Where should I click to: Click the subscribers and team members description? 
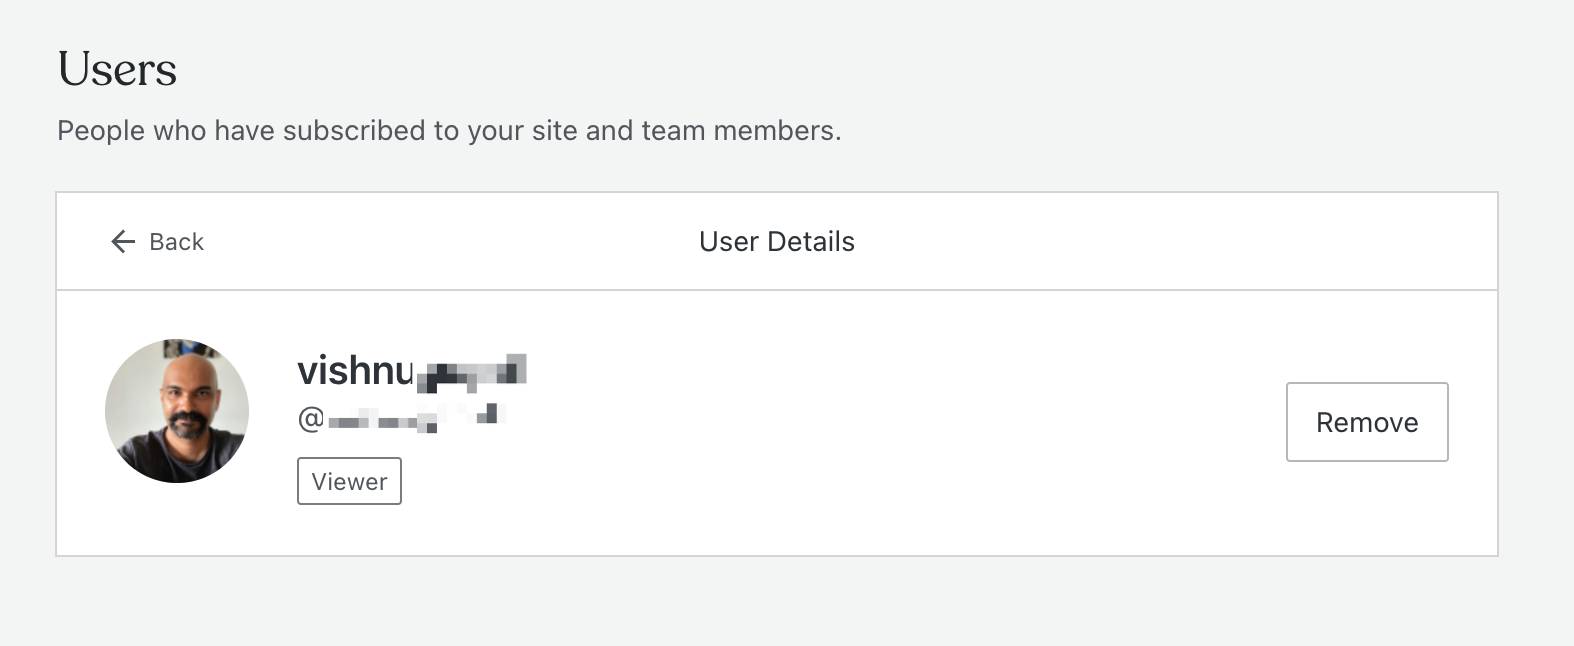[449, 131]
